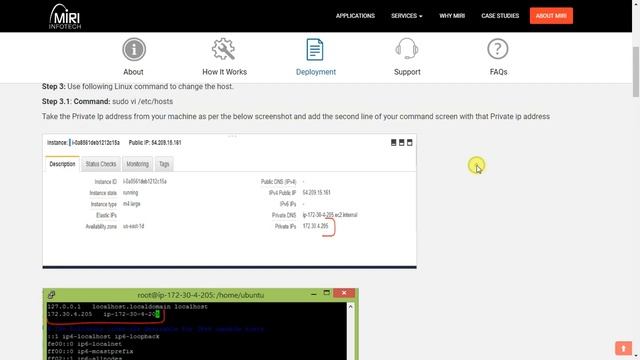Open the Applications menu item

click(x=355, y=16)
